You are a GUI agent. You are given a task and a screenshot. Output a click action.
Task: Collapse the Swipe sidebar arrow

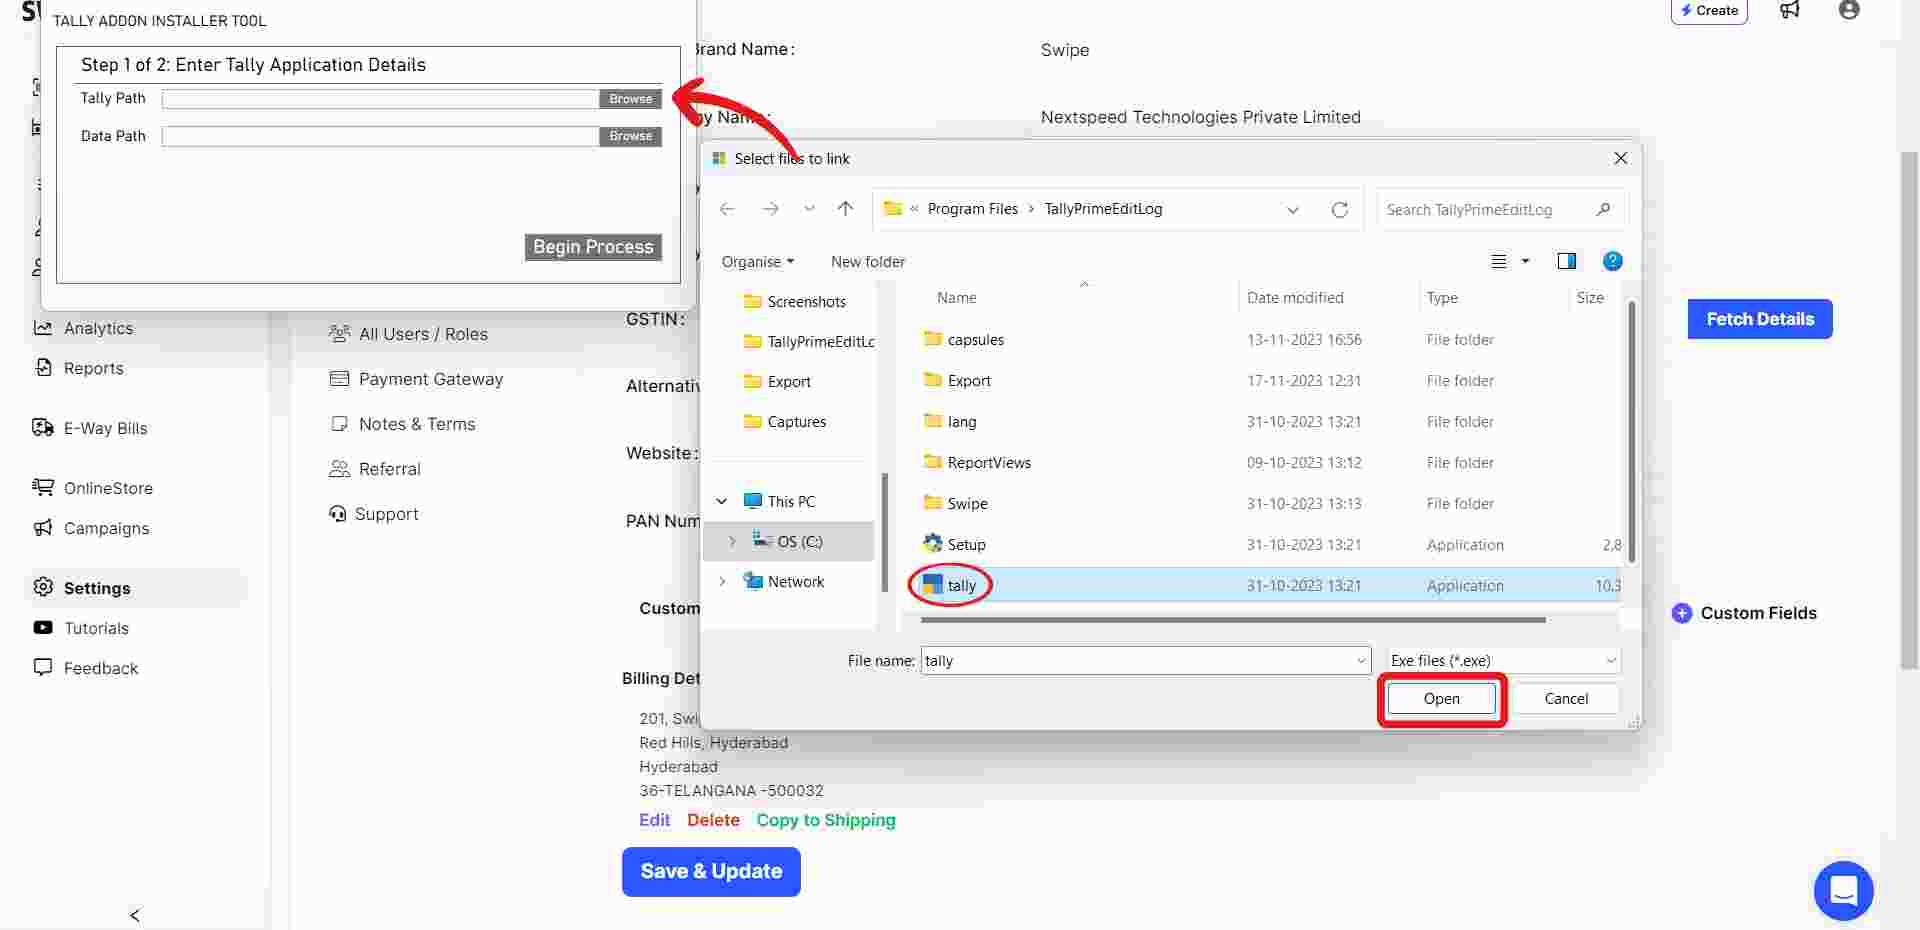point(135,915)
